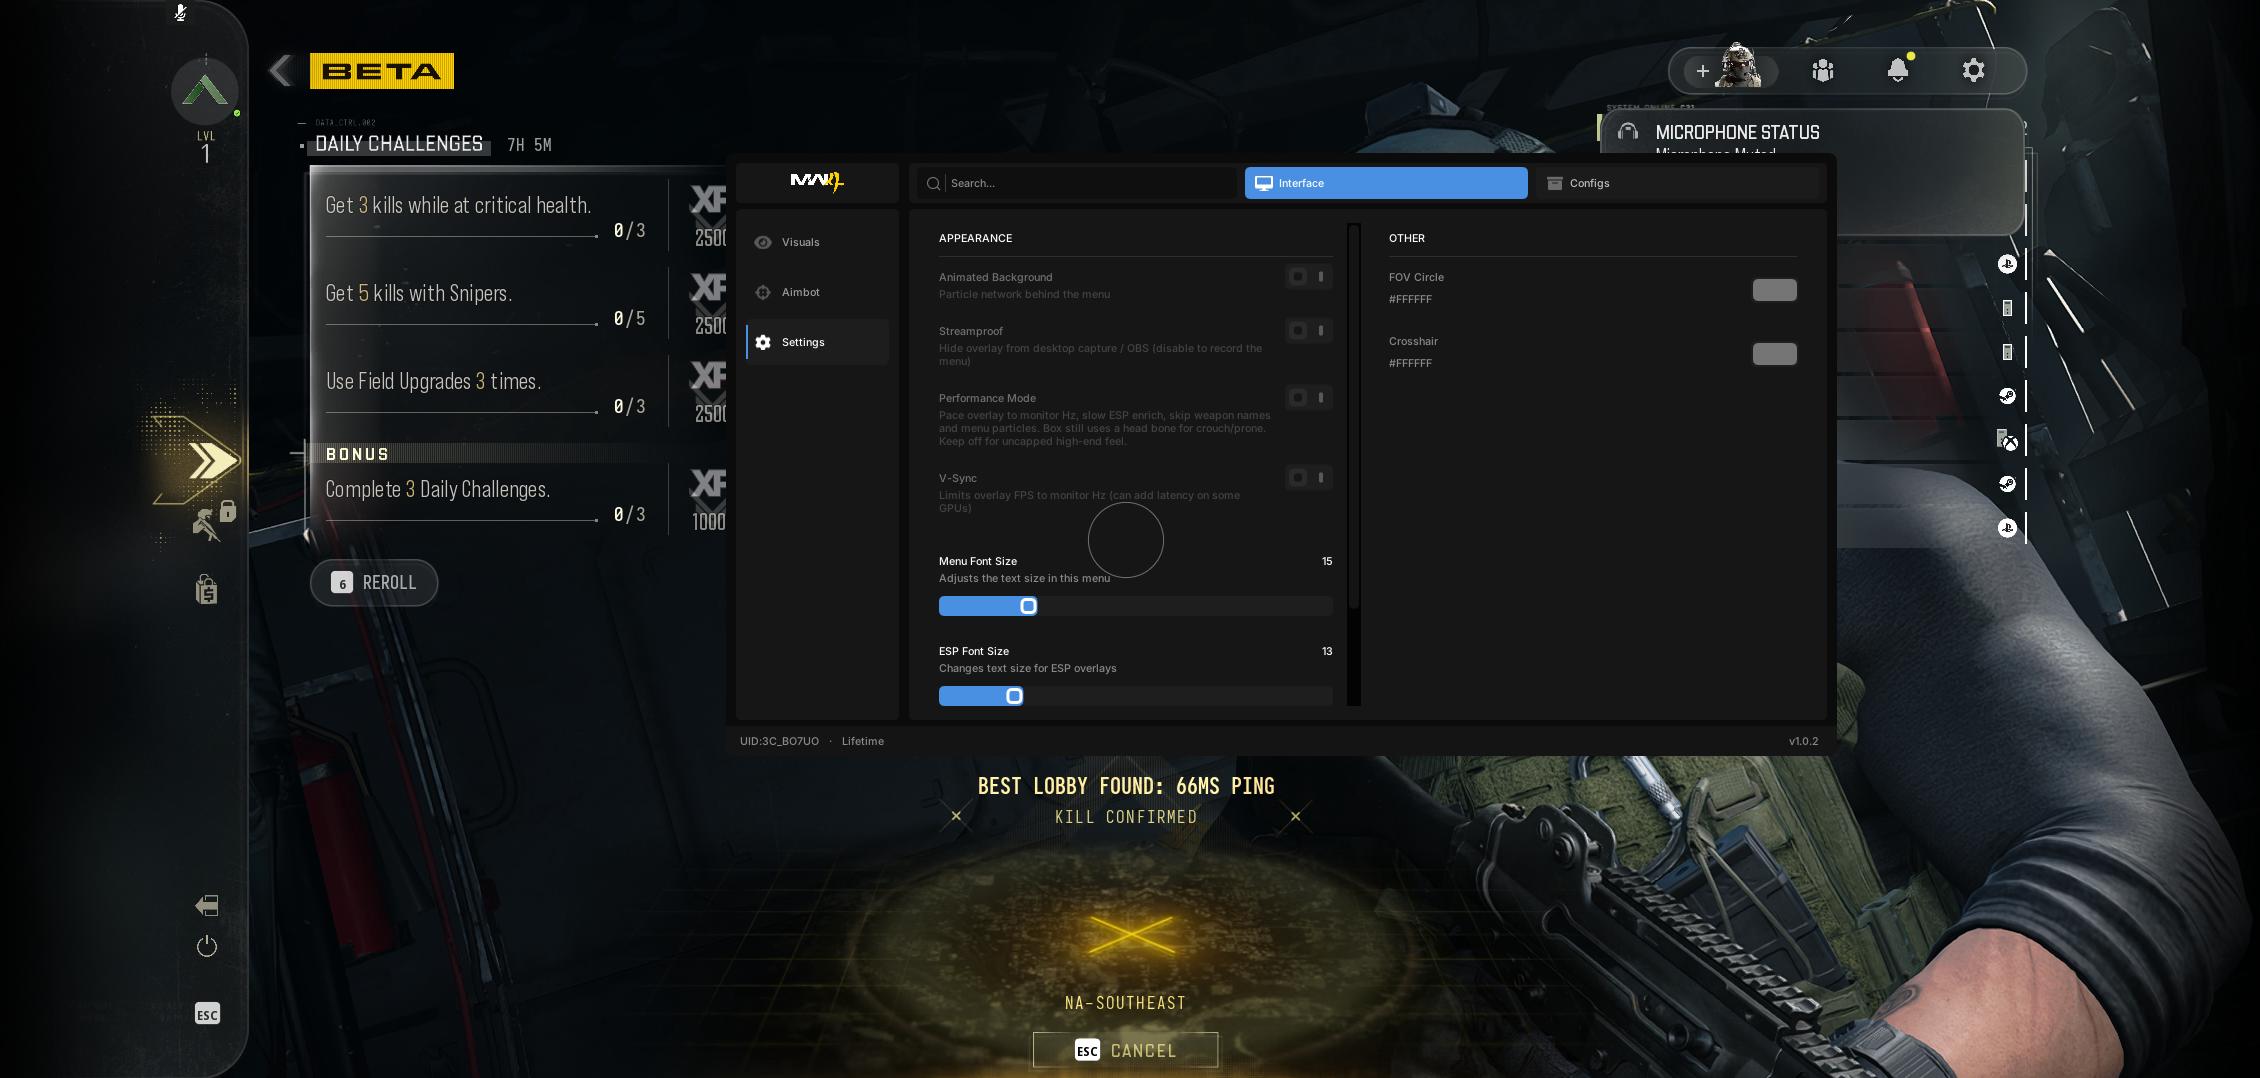The width and height of the screenshot is (2260, 1078).
Task: Toggle the Streamproof switch
Action: click(x=1308, y=331)
